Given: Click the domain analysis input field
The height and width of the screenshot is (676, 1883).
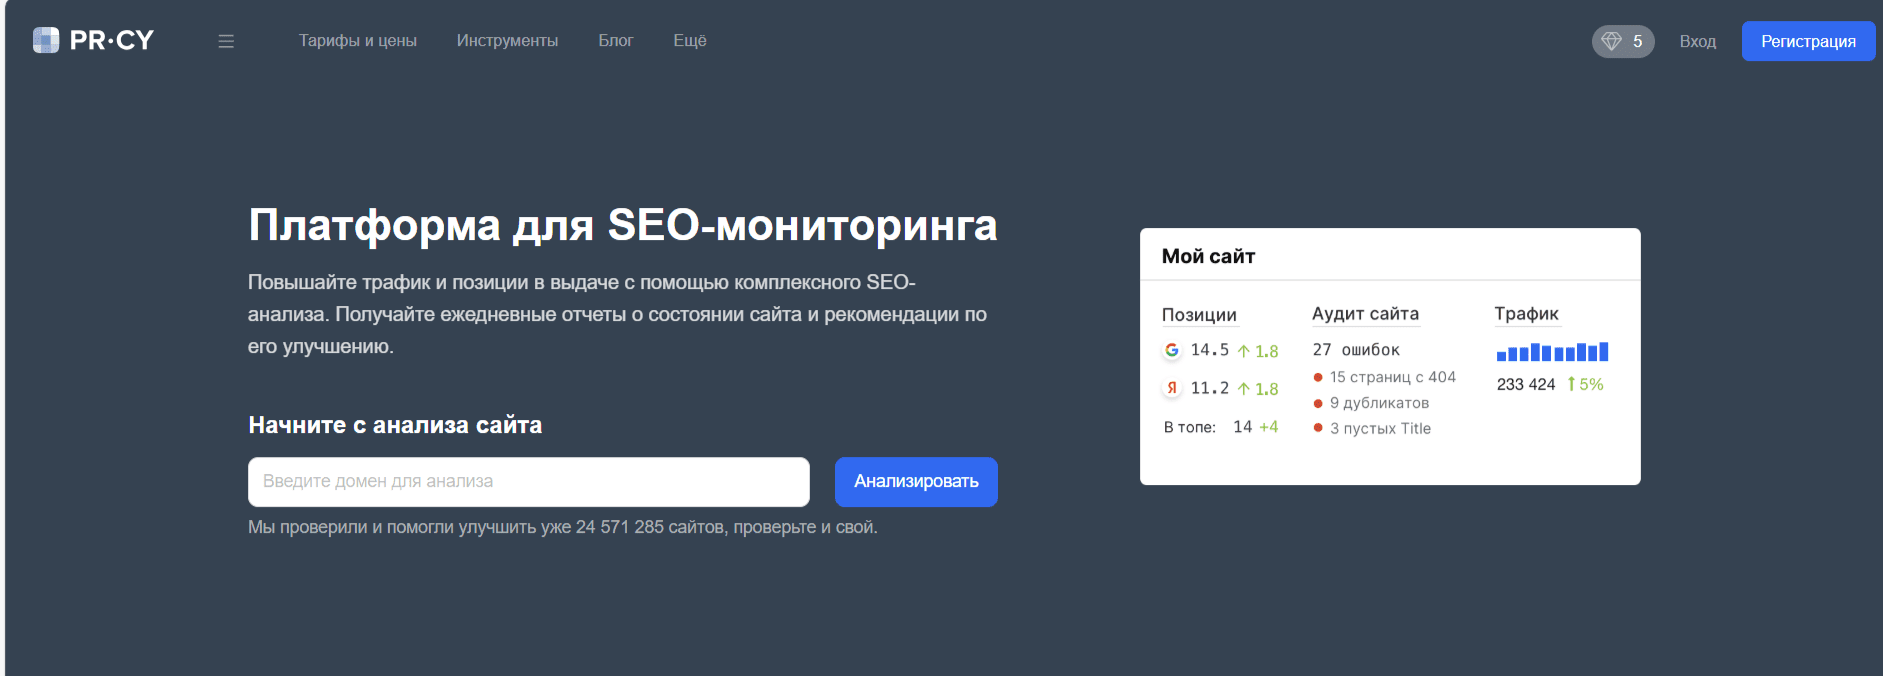Looking at the screenshot, I should [x=528, y=482].
